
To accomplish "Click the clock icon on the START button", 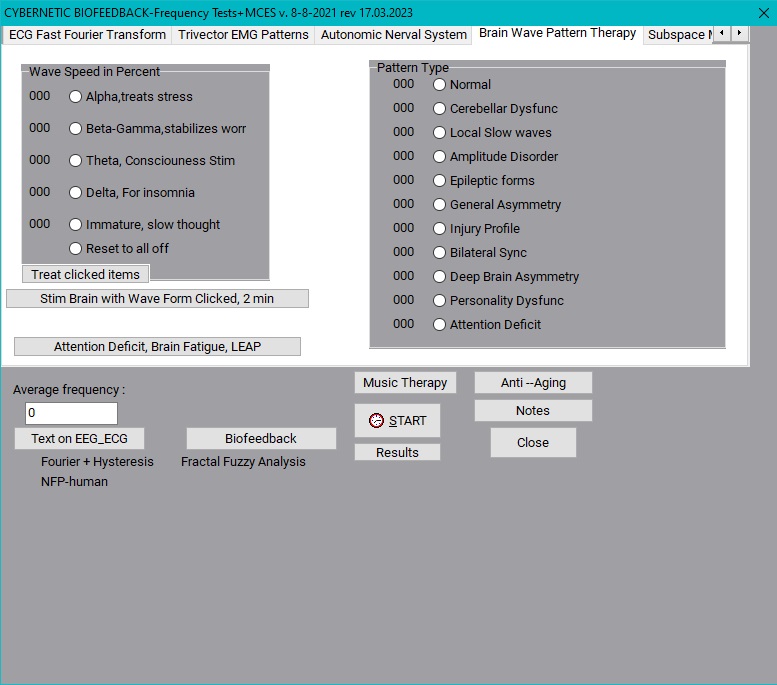I will click(376, 420).
